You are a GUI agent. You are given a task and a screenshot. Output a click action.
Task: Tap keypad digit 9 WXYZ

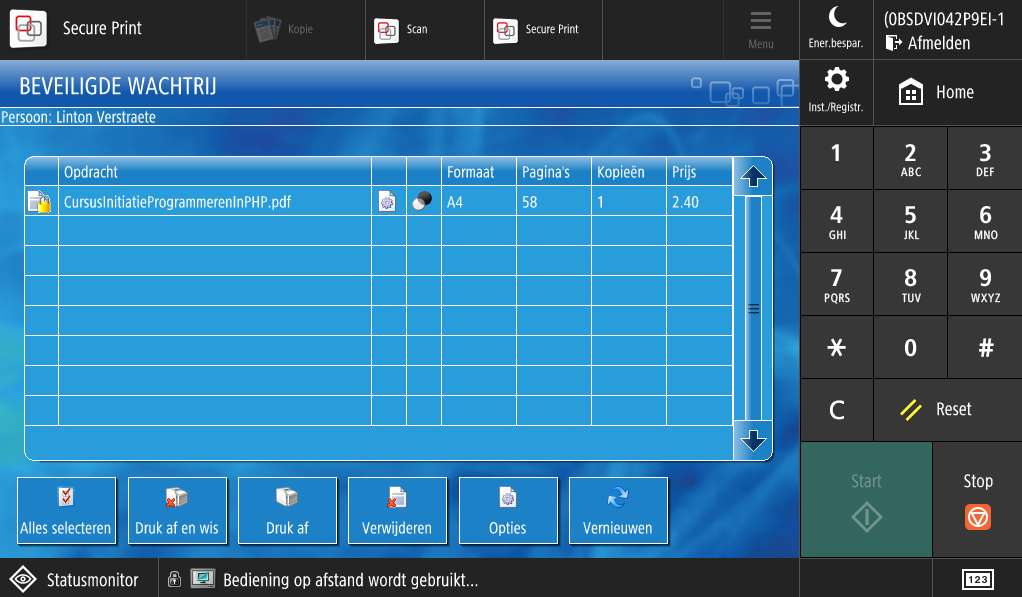[985, 285]
